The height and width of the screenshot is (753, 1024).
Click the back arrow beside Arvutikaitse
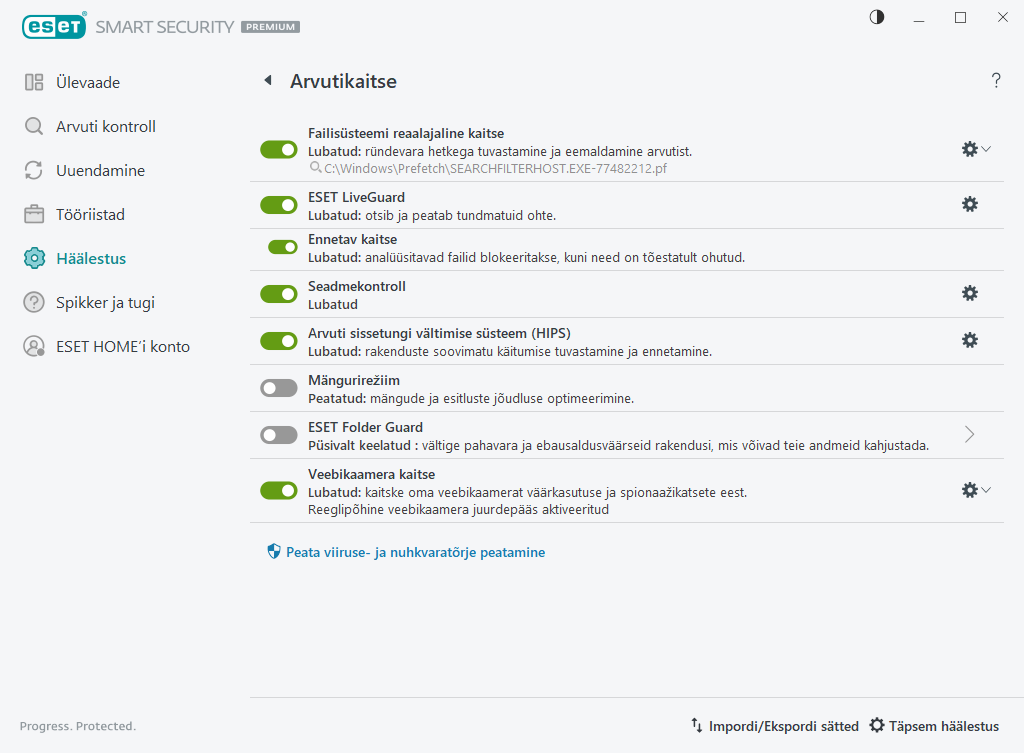[x=267, y=81]
